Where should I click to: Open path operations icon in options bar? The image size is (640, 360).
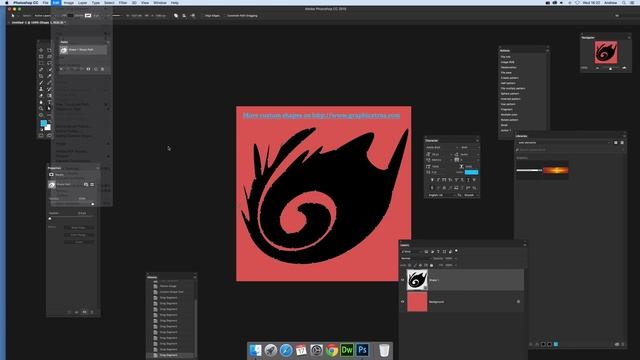coord(176,16)
